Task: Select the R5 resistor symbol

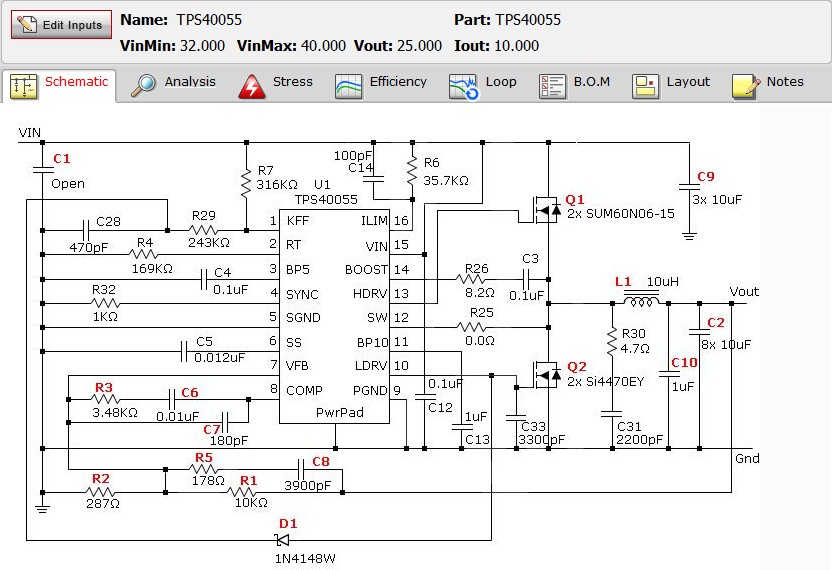Action: pos(204,469)
